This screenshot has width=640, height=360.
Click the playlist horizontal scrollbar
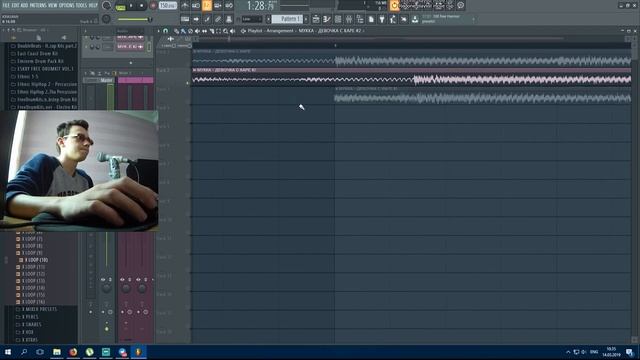pos(396,39)
